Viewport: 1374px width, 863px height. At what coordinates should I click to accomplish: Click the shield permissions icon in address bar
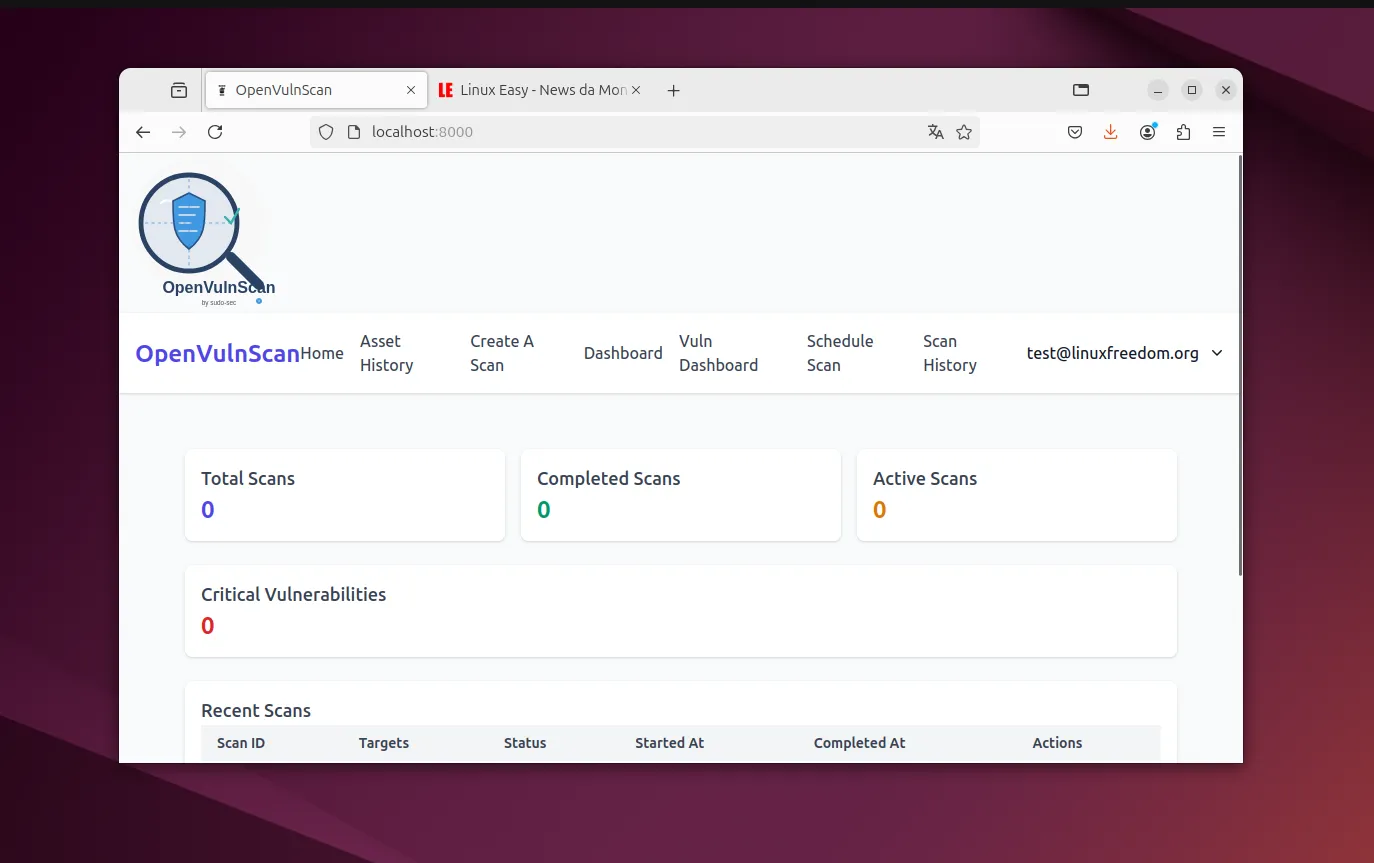326,131
